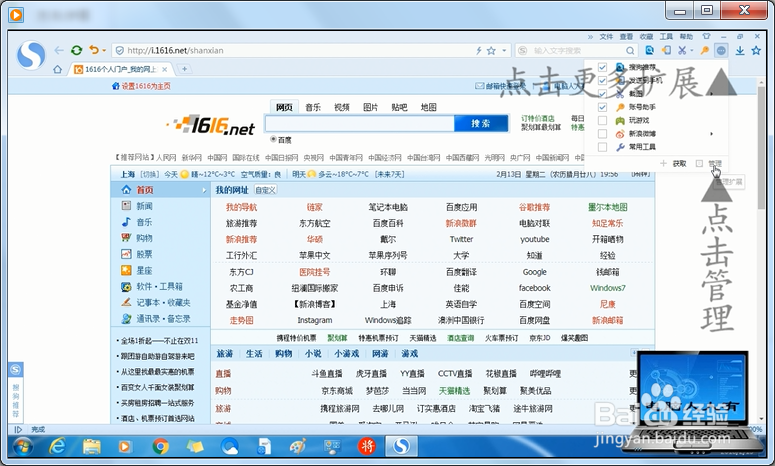
Task: Open the facebook link
Action: click(x=534, y=288)
